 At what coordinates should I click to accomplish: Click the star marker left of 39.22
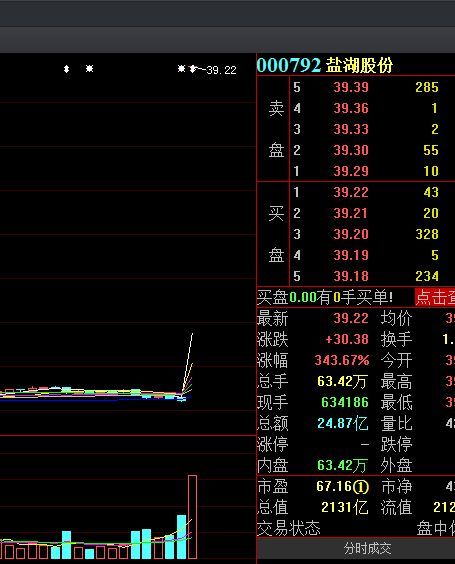coord(181,68)
